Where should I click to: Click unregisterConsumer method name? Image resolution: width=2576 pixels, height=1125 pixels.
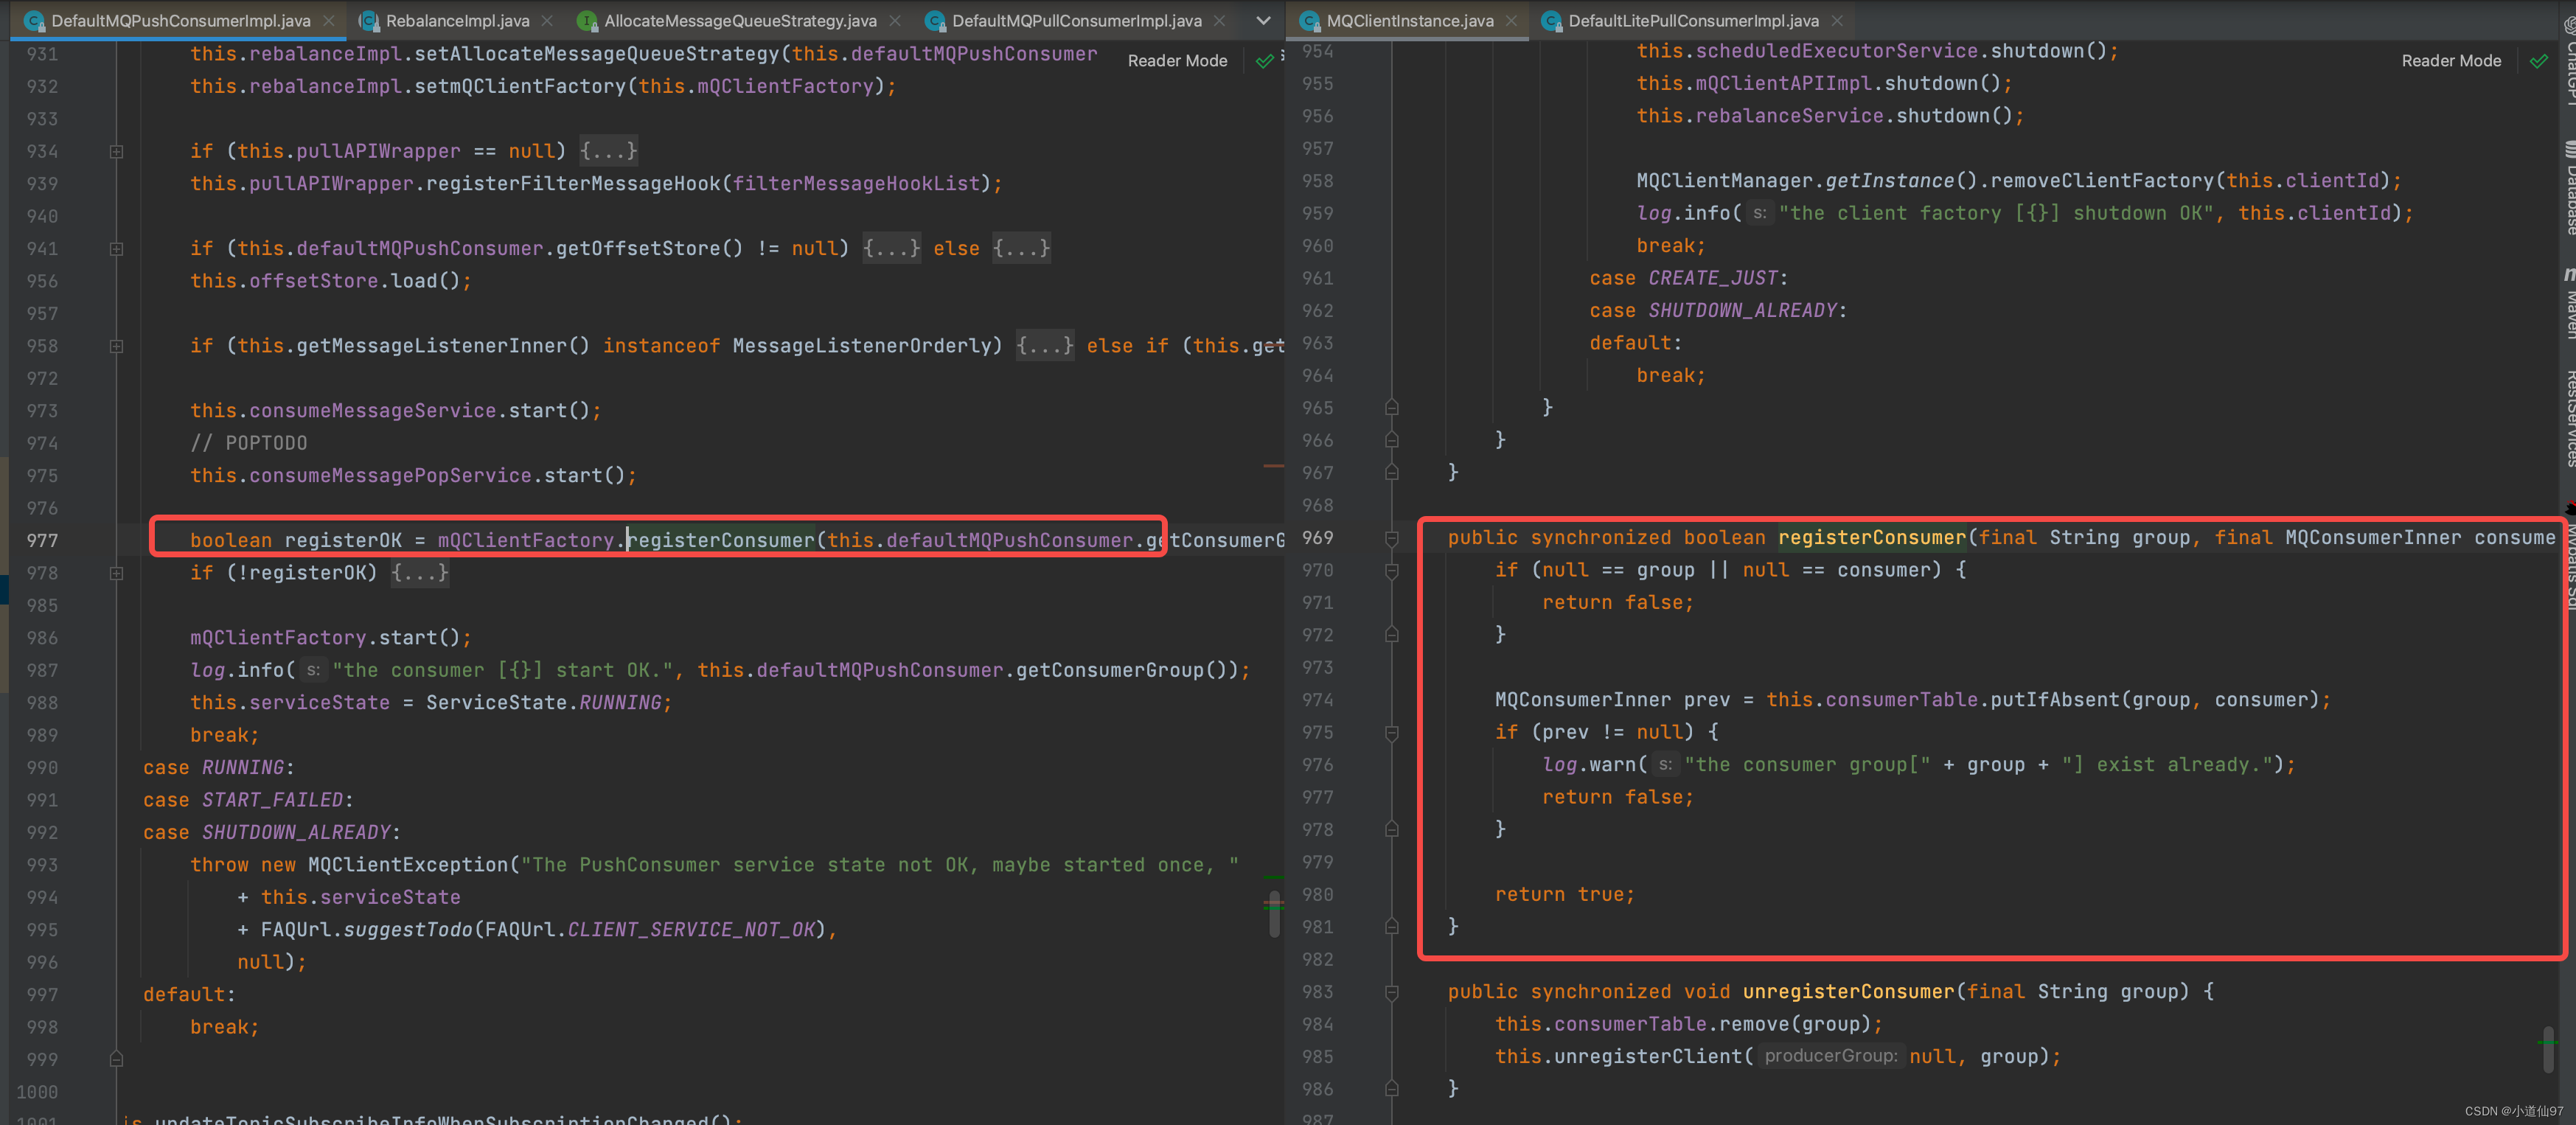(1848, 992)
